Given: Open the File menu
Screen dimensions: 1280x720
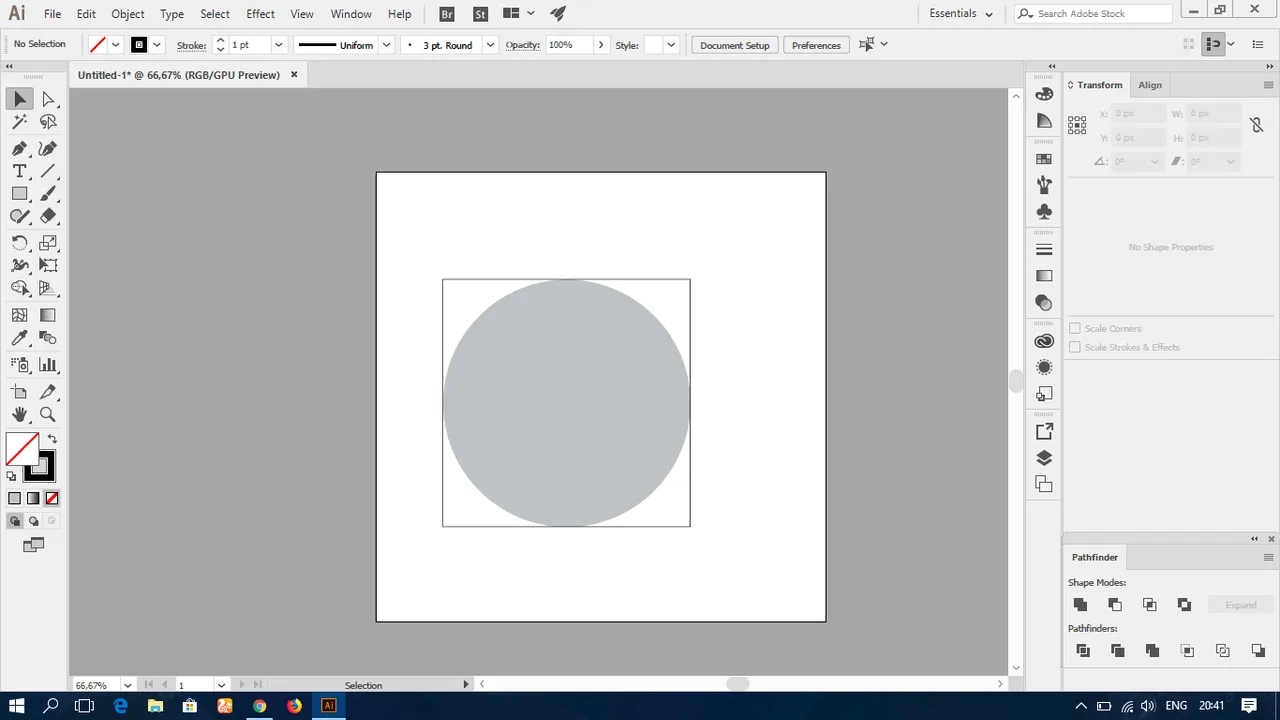Looking at the screenshot, I should pyautogui.click(x=52, y=14).
